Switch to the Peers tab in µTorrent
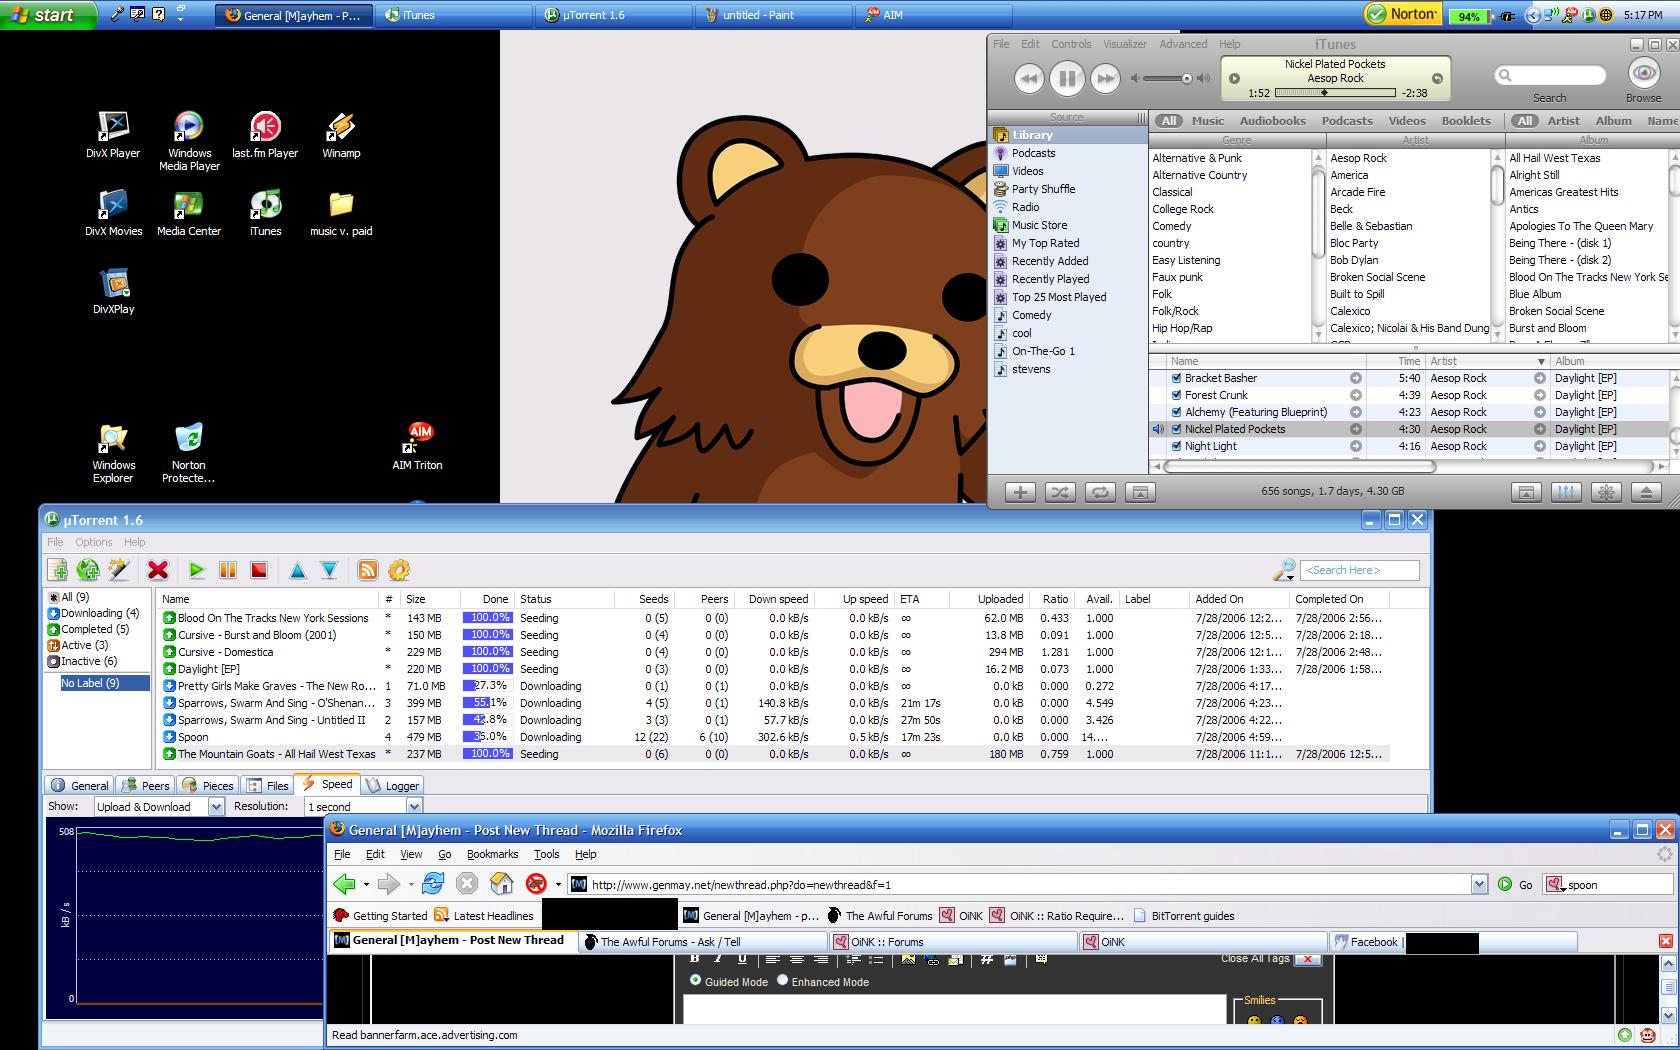 tap(145, 785)
